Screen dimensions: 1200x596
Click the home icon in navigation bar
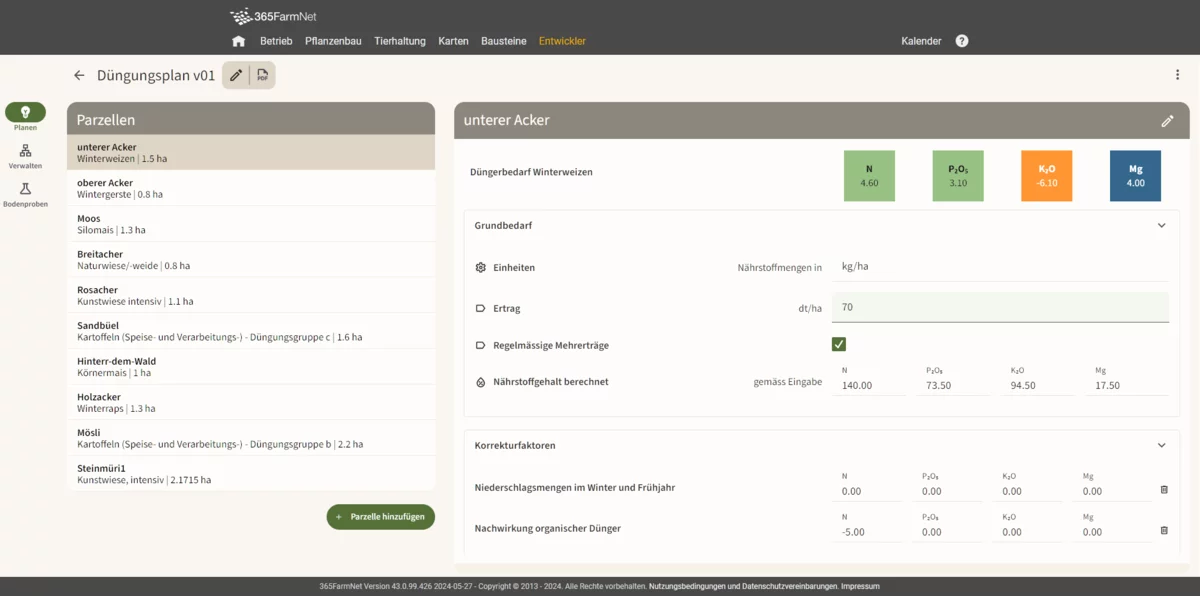238,41
